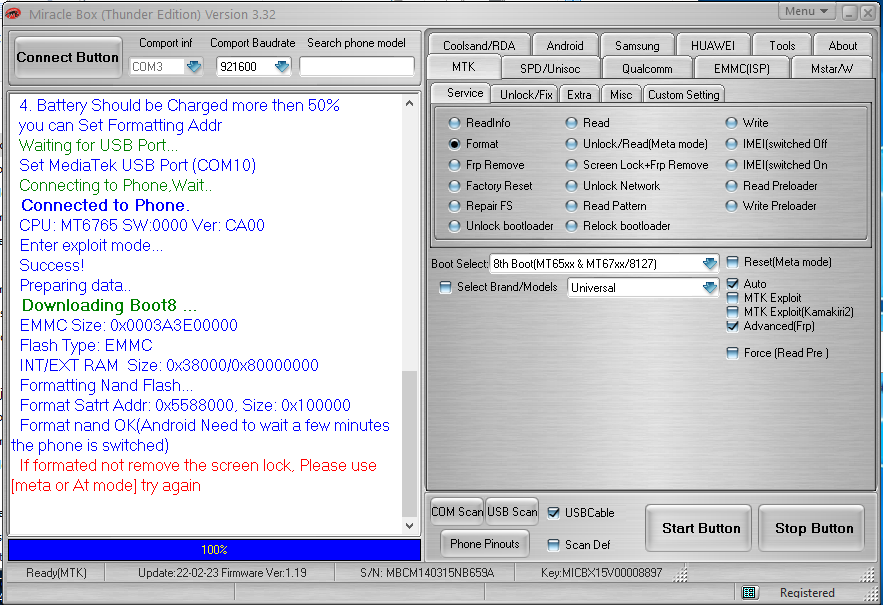Image resolution: width=883 pixels, height=605 pixels.
Task: Click the Stop Button
Action: pos(811,528)
